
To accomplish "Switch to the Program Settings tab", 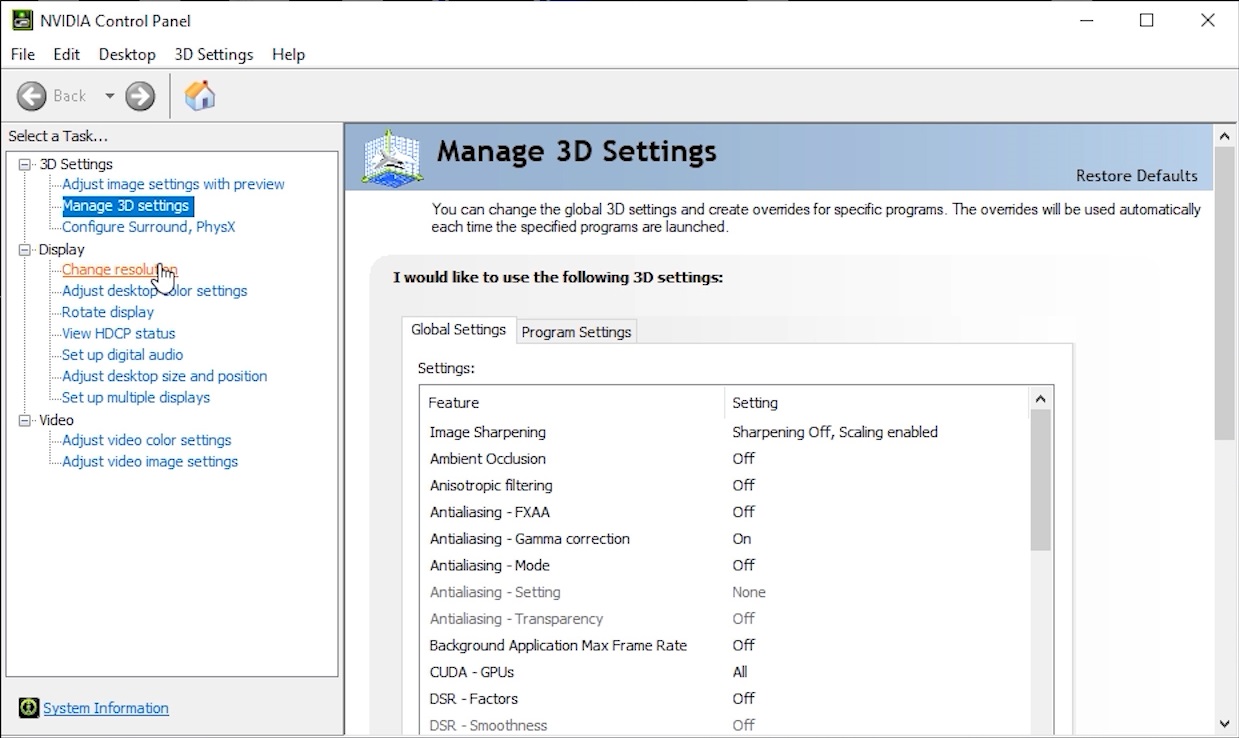I will tap(576, 332).
